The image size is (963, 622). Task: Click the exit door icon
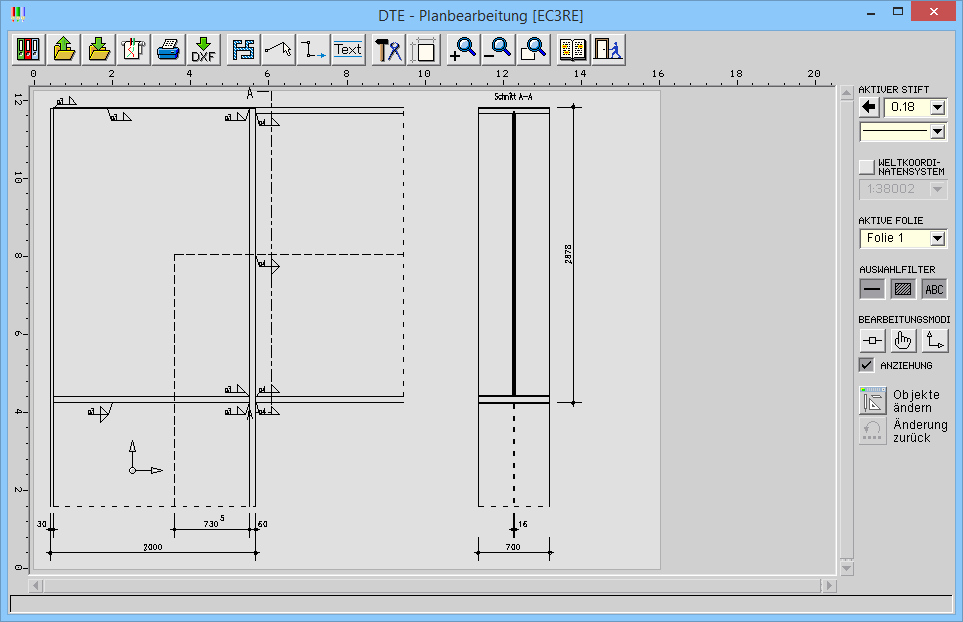[607, 49]
